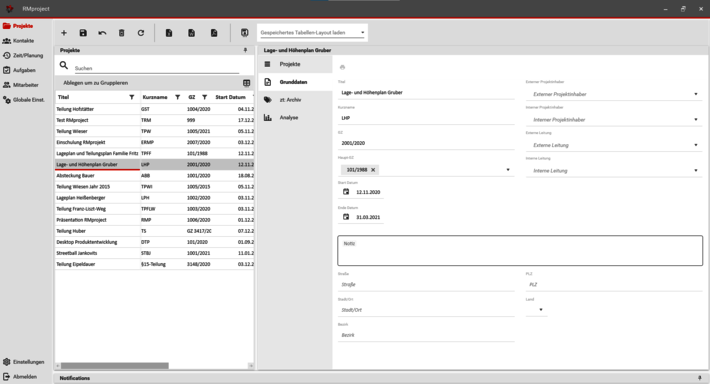The height and width of the screenshot is (384, 710).
Task: Expand the Haupt-GZ dropdown arrow
Action: [x=508, y=170]
